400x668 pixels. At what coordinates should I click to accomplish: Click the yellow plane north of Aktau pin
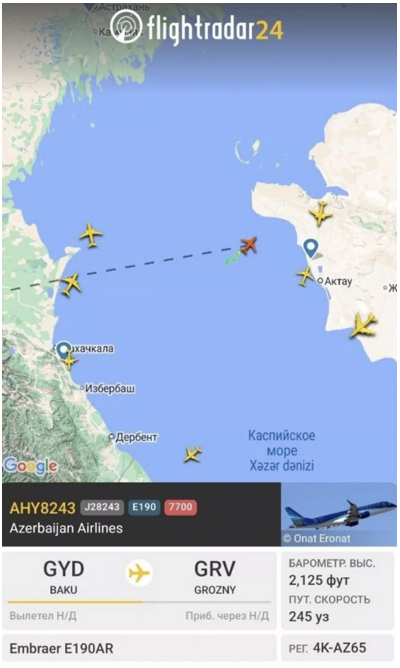320,214
